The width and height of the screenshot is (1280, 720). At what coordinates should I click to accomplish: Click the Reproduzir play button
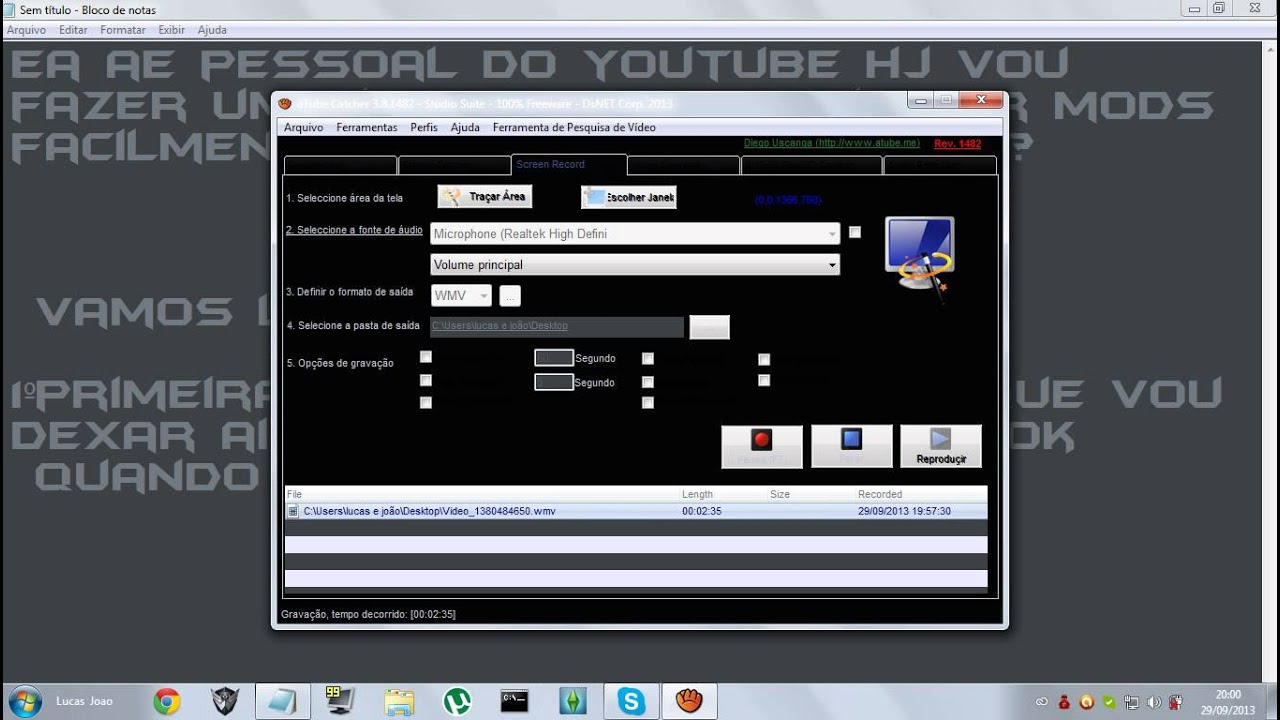[941, 446]
